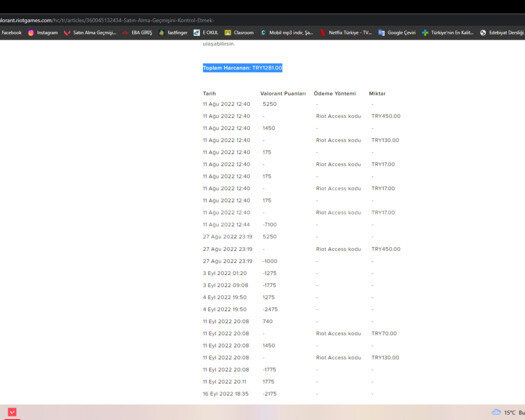Image resolution: width=525 pixels, height=420 pixels.
Task: Open the Türkiye'nin En Kaliteli bookmark icon
Action: click(x=425, y=32)
